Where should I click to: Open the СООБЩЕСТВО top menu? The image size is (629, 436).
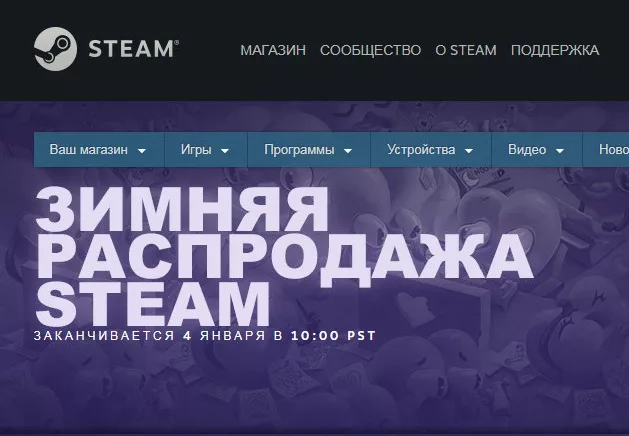click(x=370, y=51)
